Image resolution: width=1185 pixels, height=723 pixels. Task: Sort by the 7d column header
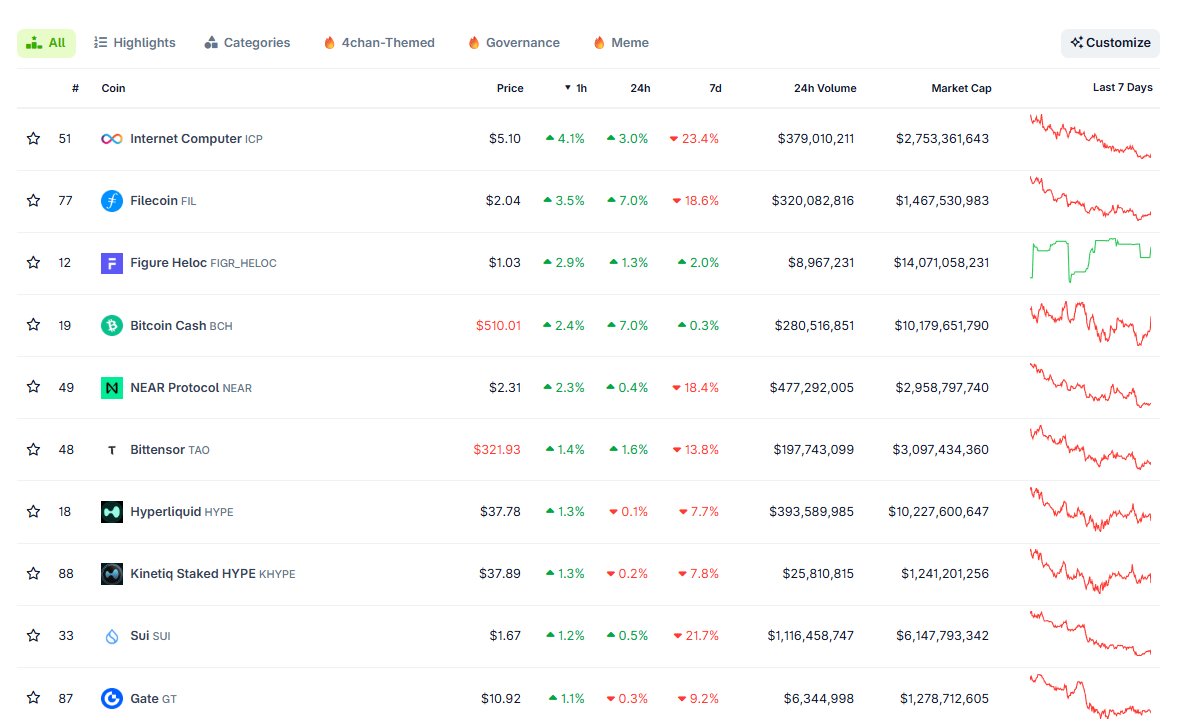(x=715, y=88)
